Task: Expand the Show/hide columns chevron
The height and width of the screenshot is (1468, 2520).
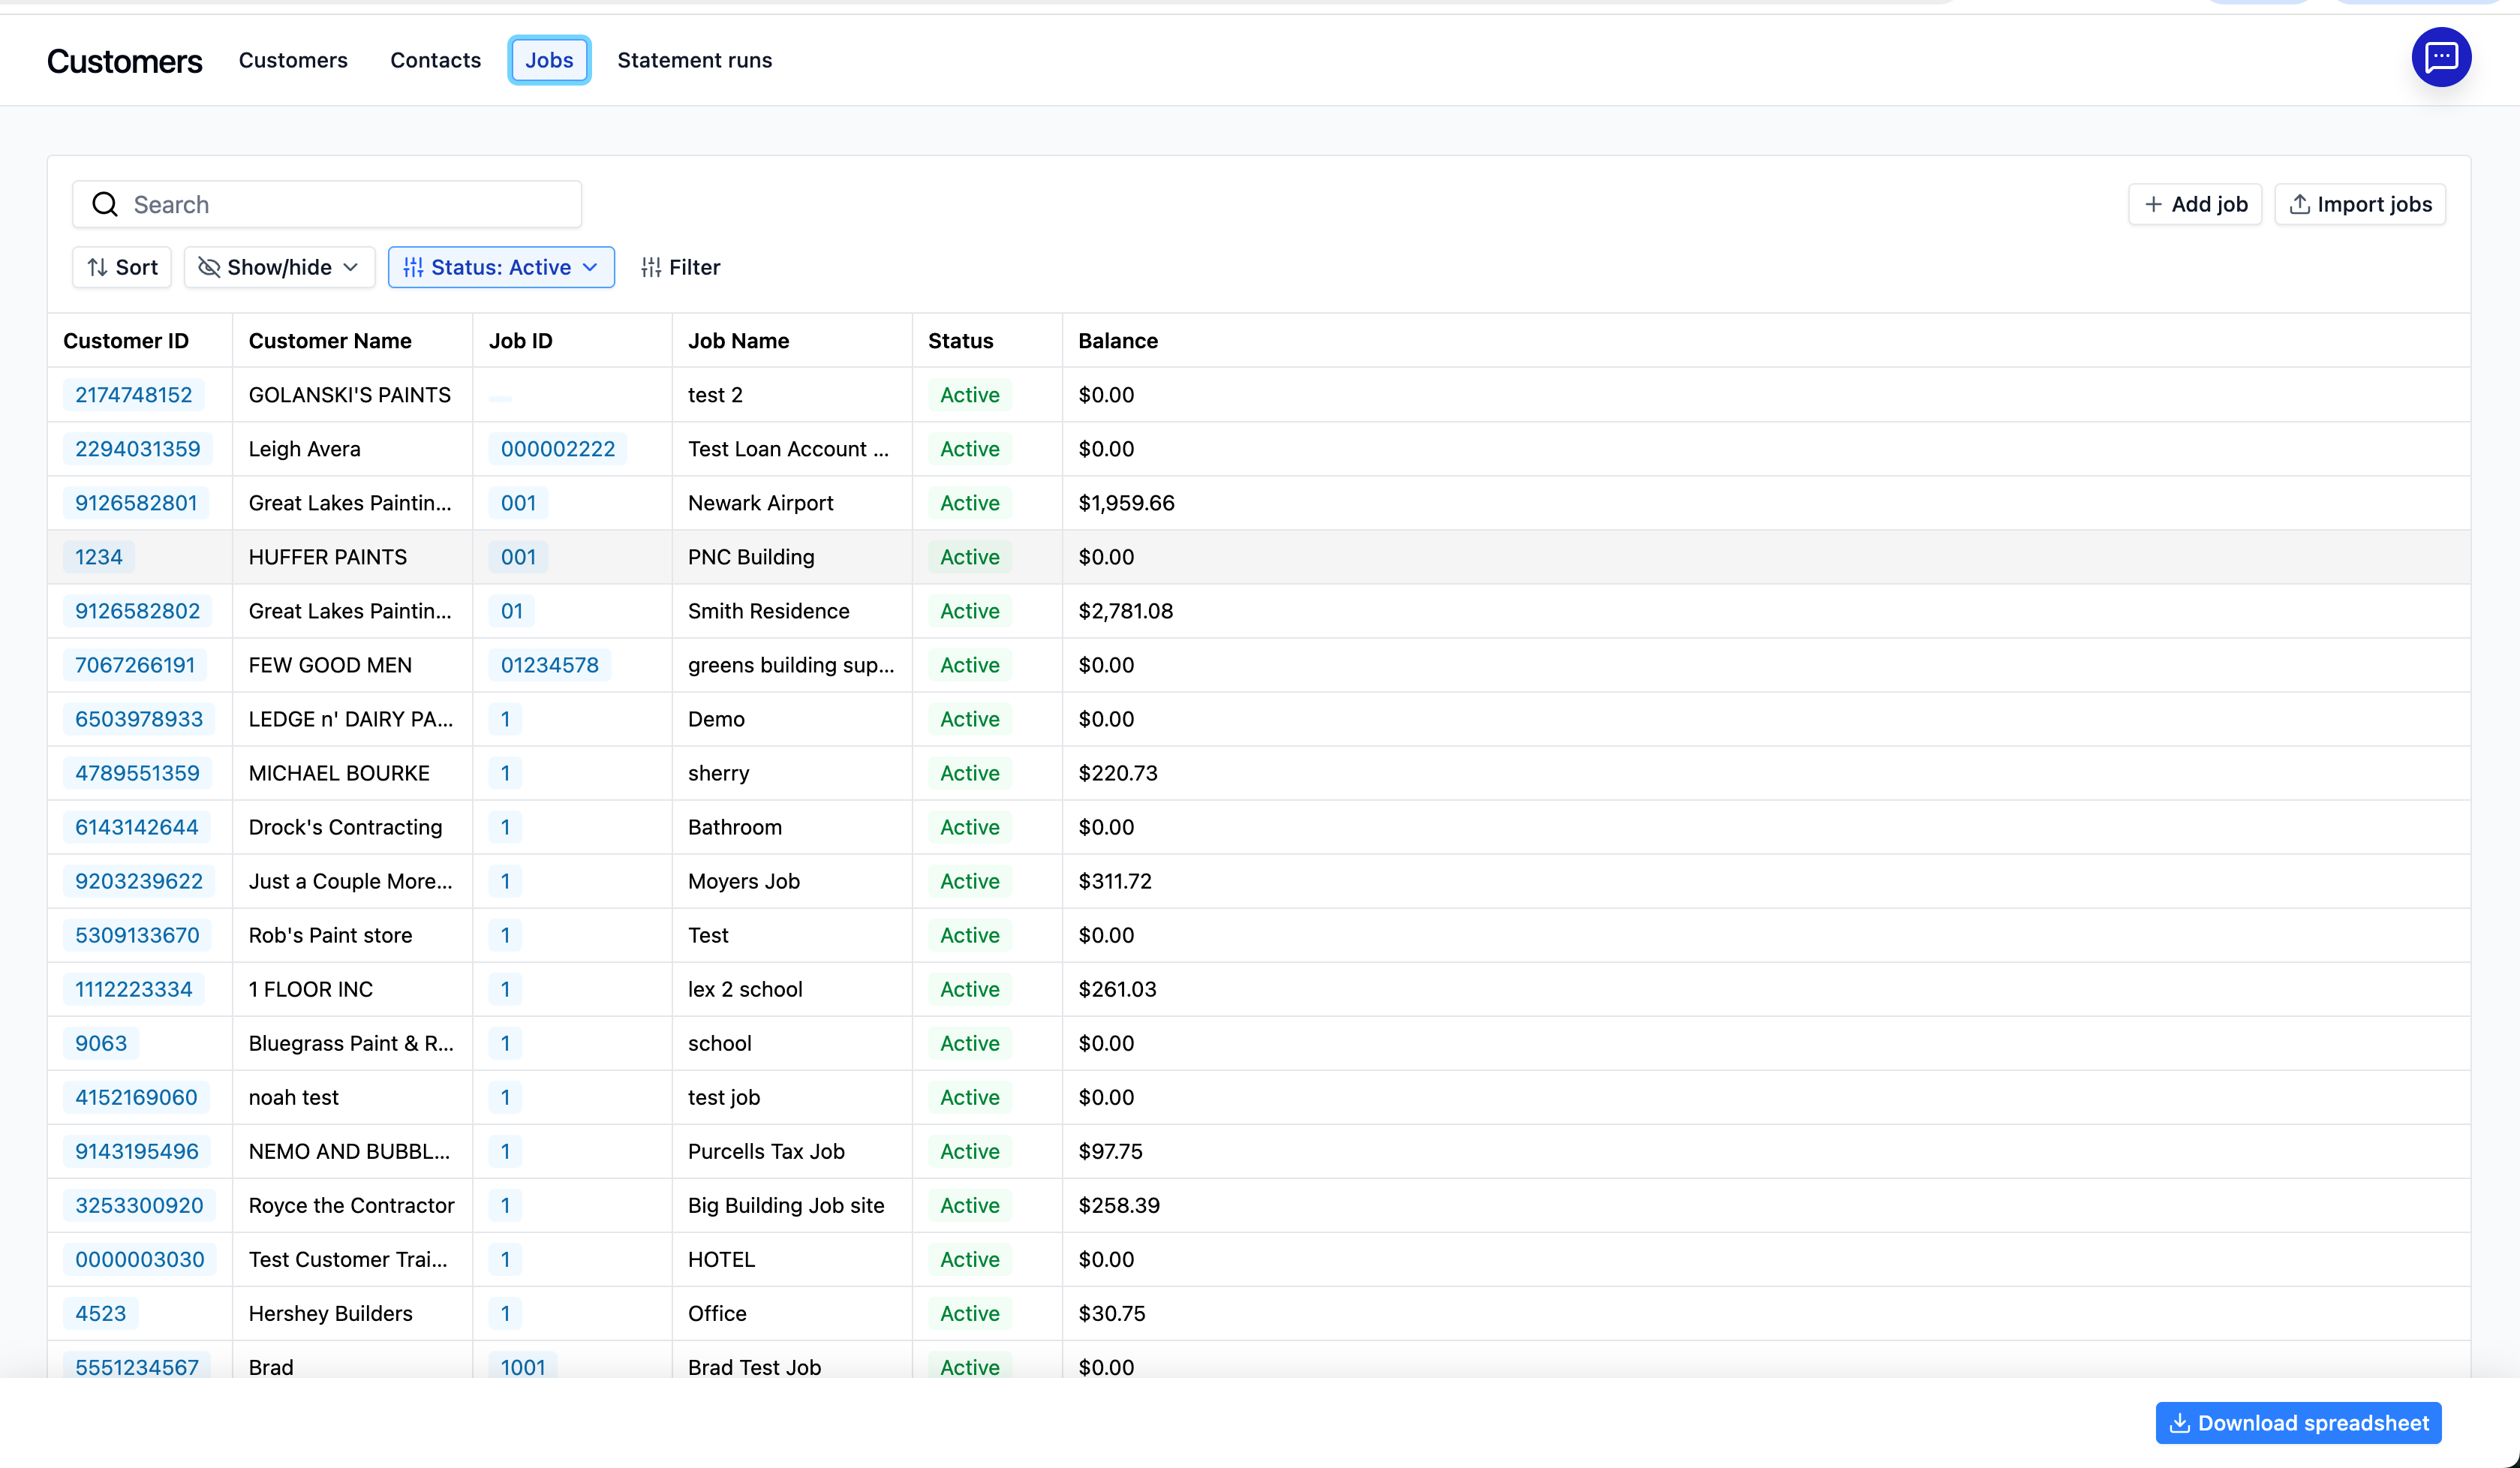Action: (351, 267)
